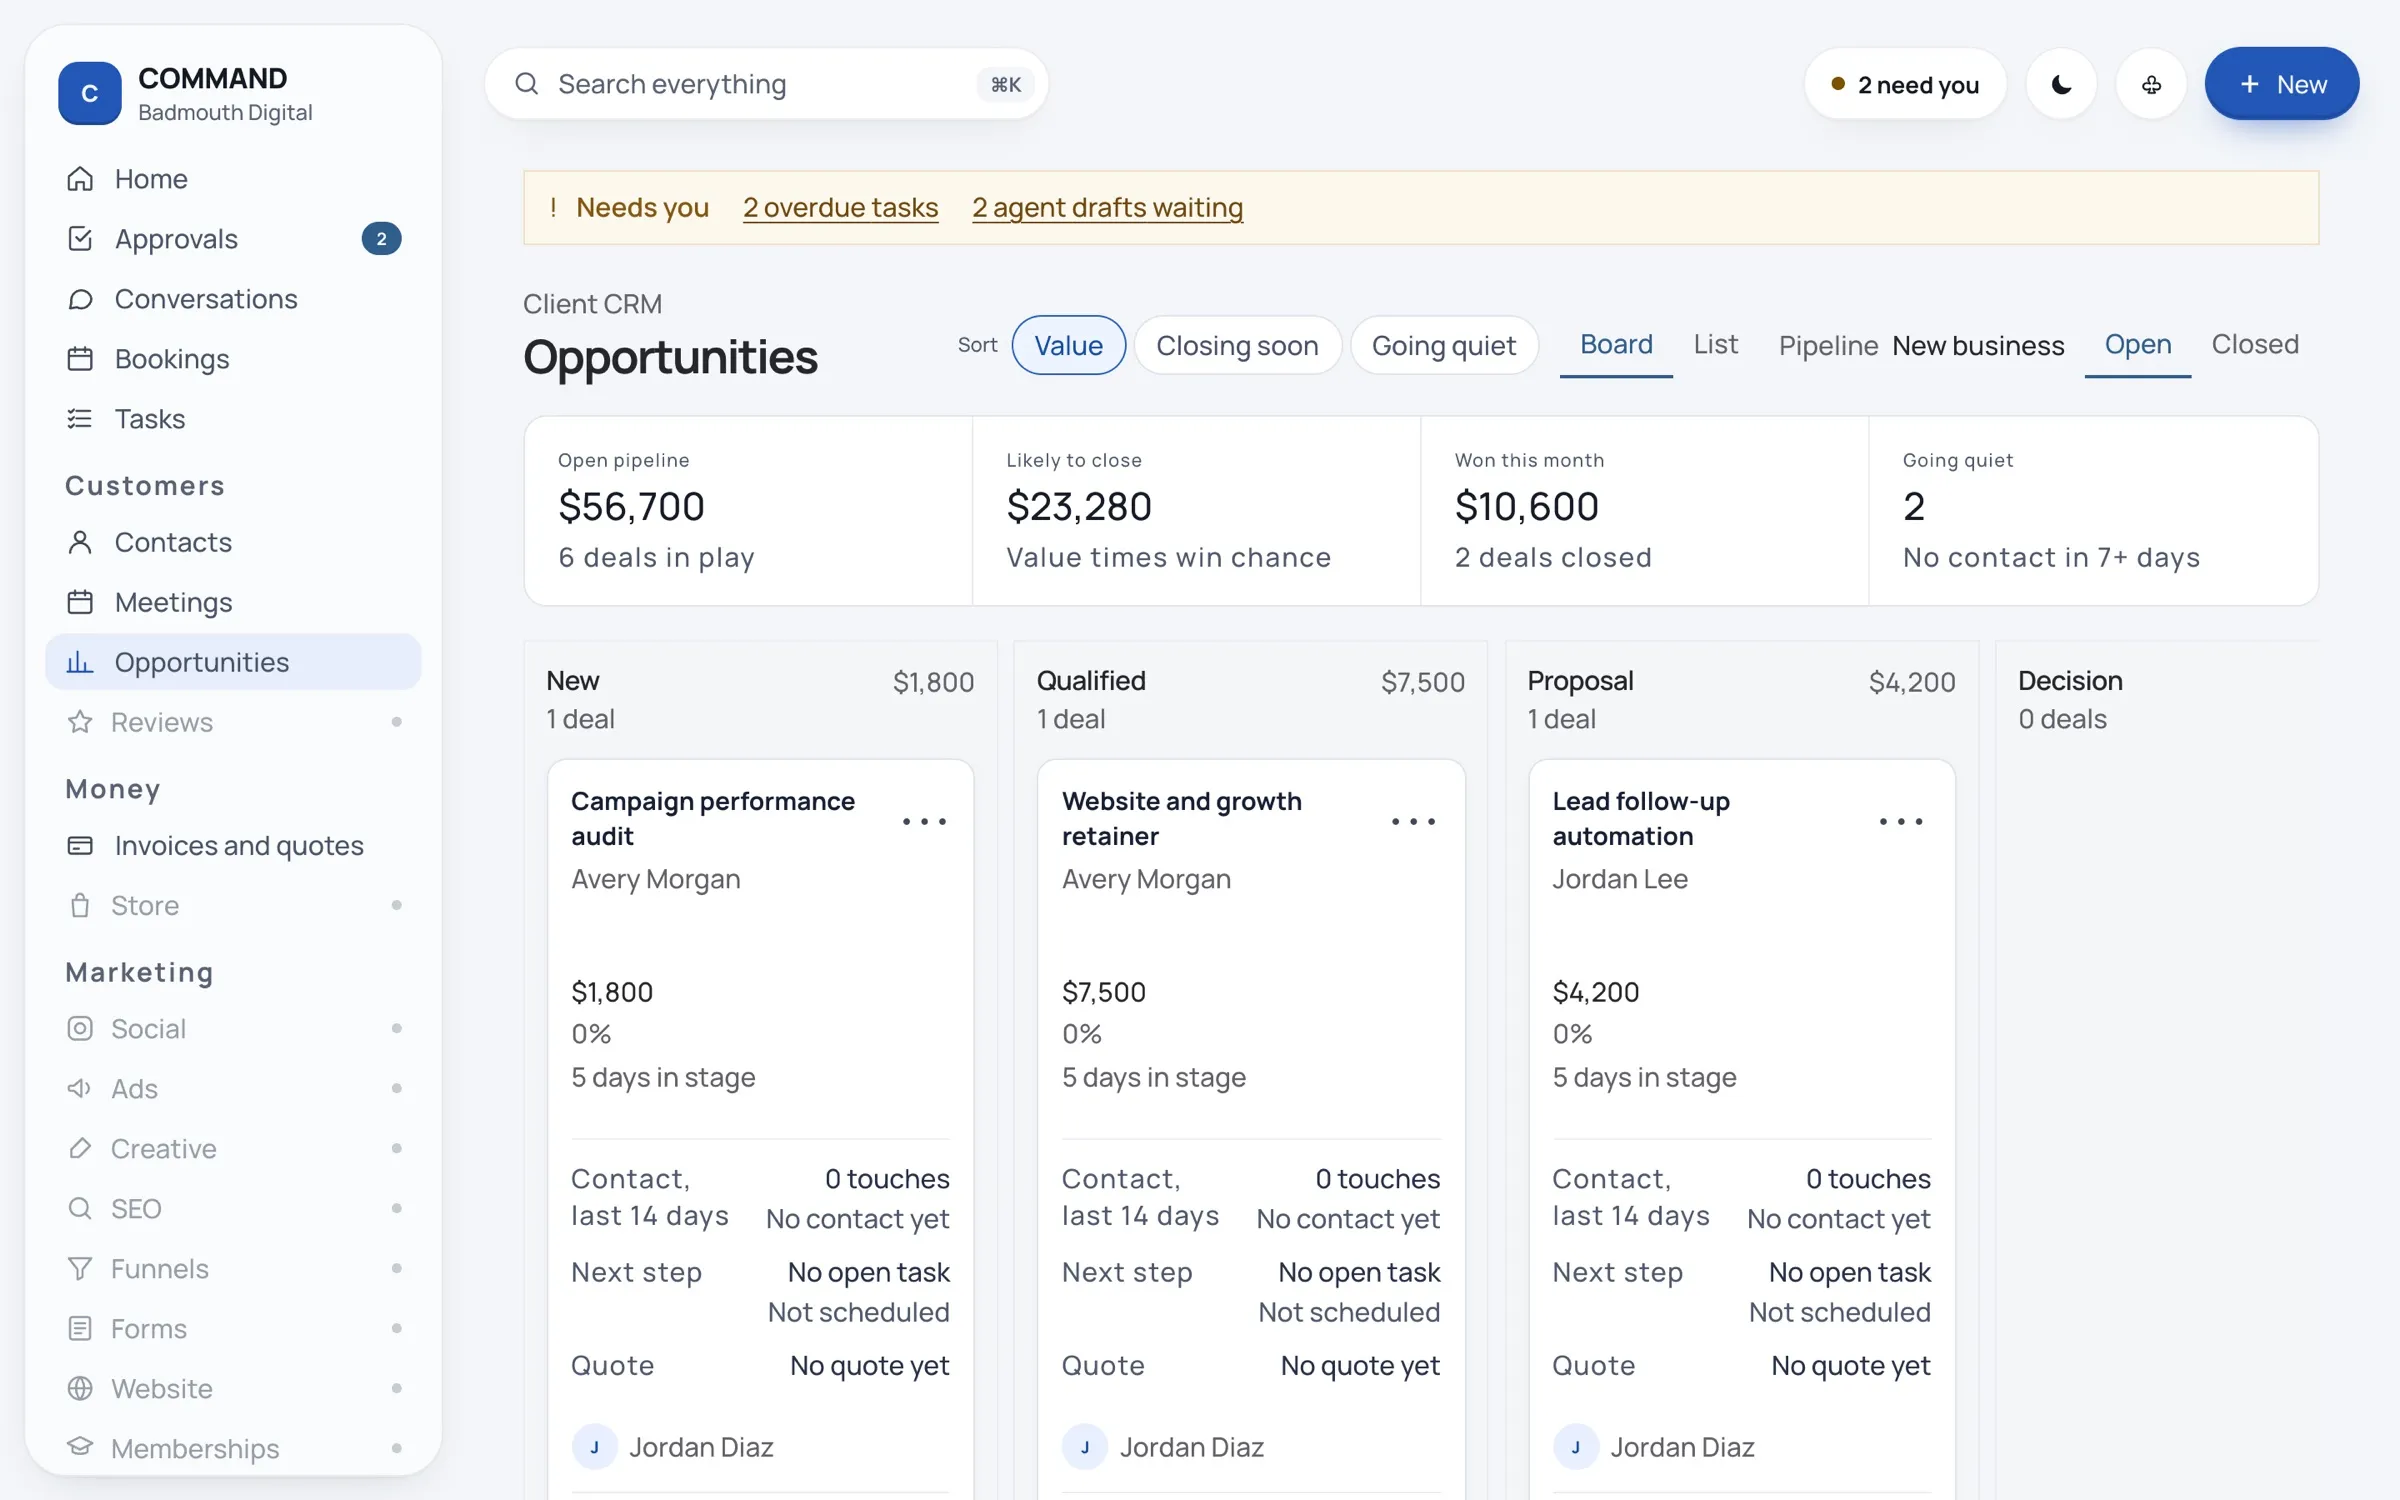Go to Approvals section
Viewport: 2400px width, 1500px height.
click(x=233, y=239)
